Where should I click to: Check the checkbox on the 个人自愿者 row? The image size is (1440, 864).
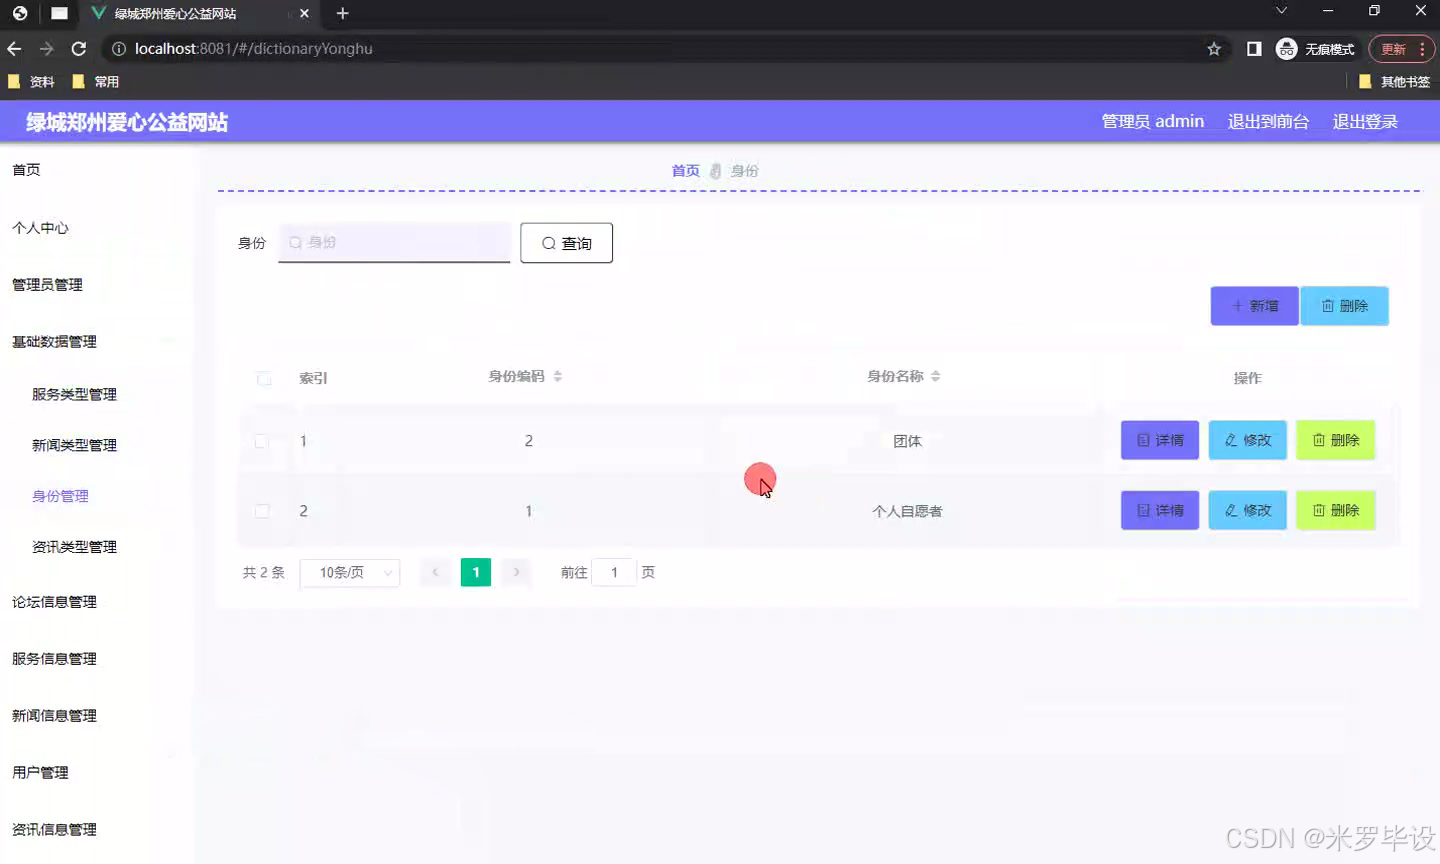click(263, 510)
